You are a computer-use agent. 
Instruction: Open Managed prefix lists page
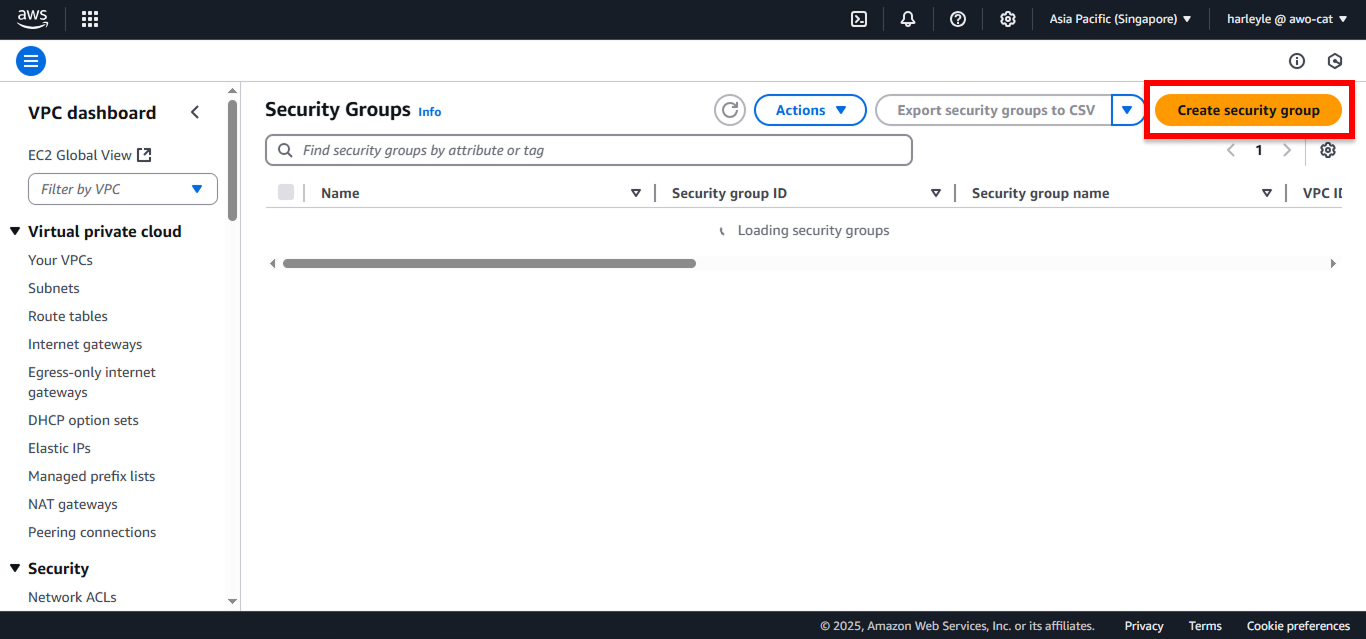tap(92, 476)
